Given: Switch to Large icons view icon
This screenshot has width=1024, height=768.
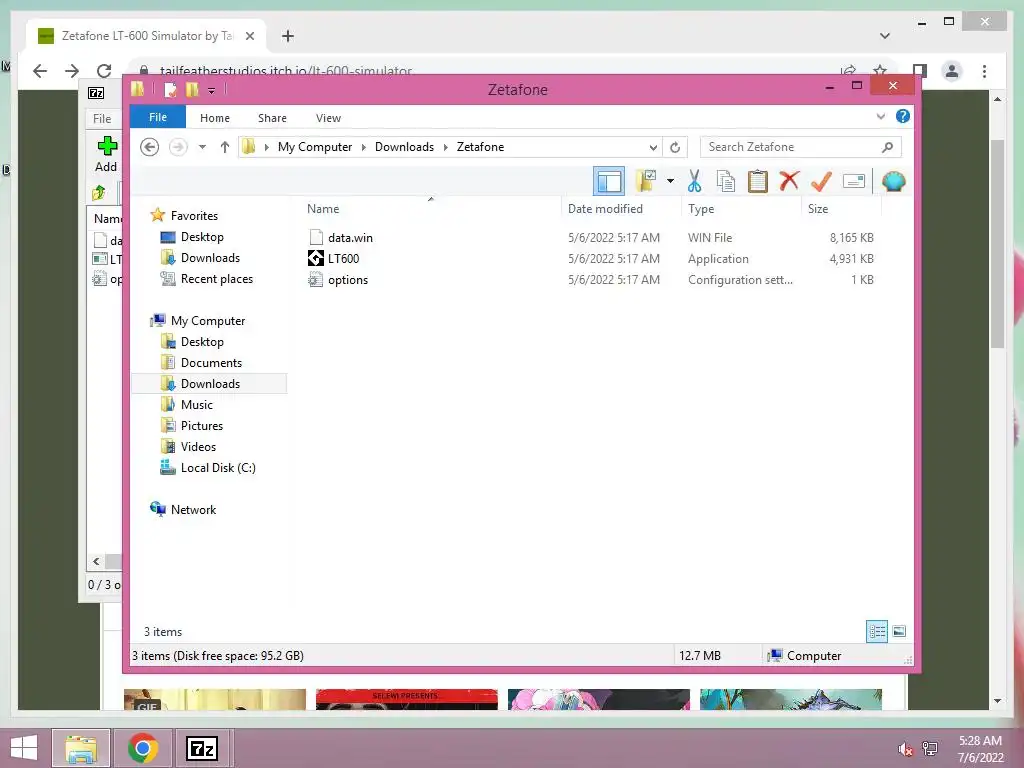Looking at the screenshot, I should coord(899,631).
